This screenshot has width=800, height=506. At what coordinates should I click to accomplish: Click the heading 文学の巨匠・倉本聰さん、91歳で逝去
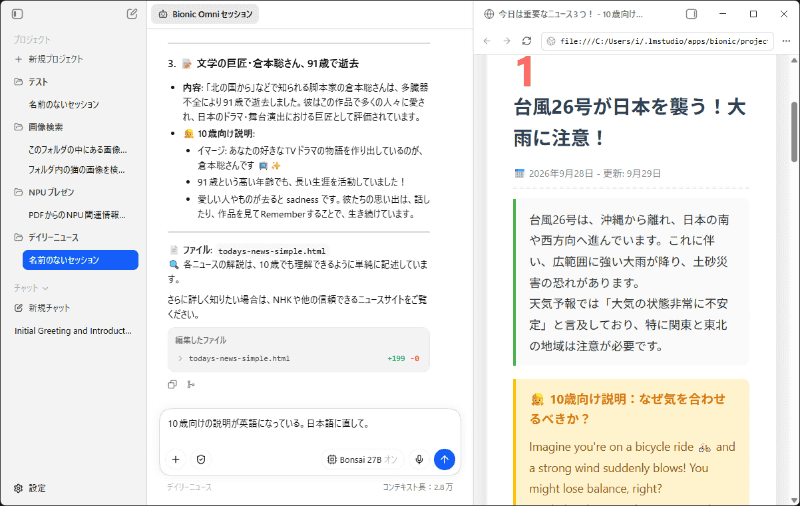(x=278, y=64)
